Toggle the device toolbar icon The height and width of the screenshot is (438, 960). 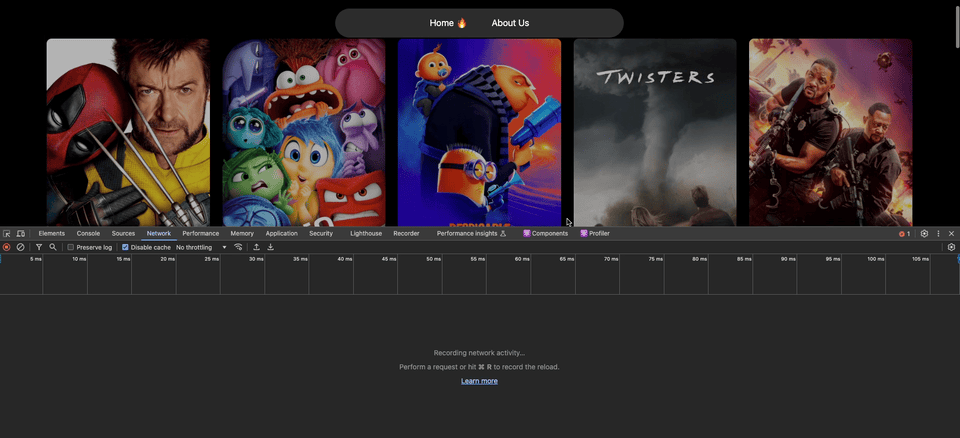(21, 233)
